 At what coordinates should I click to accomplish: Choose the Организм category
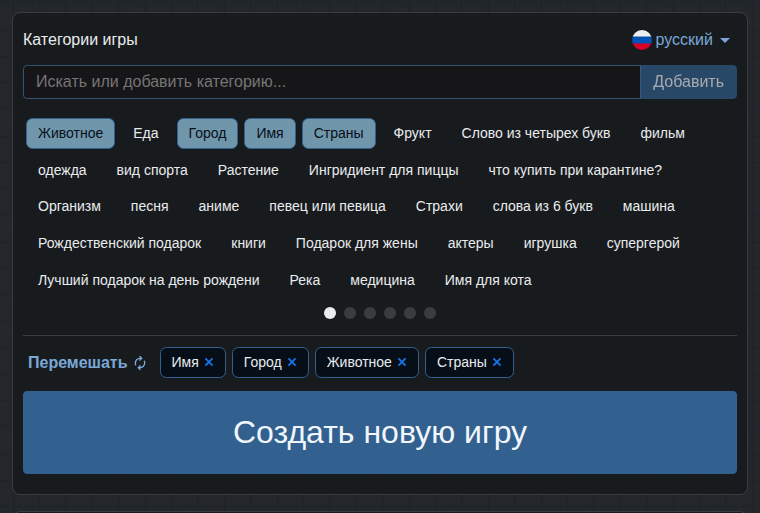point(69,207)
